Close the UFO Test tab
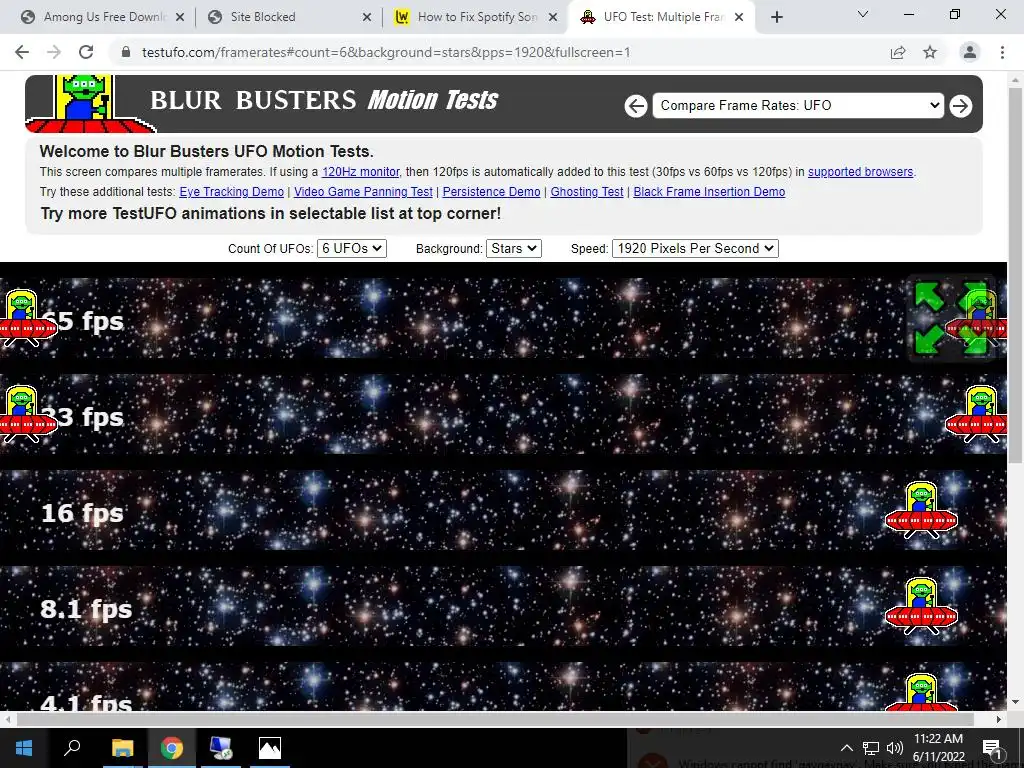Screen dimensions: 1024x768 point(739,17)
